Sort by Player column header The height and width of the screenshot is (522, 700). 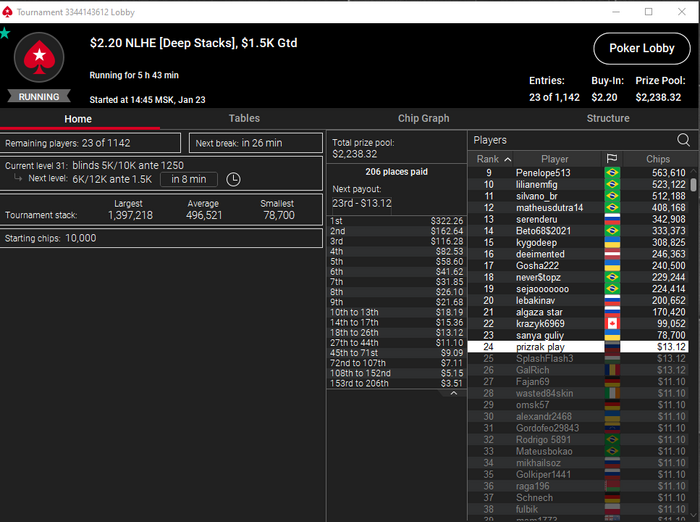(555, 159)
